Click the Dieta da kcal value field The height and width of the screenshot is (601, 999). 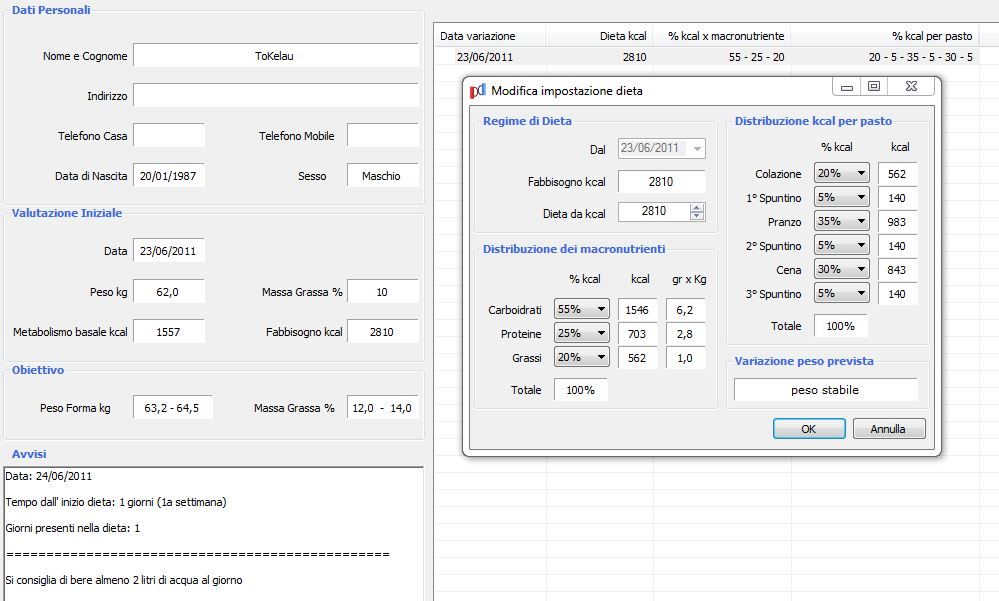click(654, 212)
